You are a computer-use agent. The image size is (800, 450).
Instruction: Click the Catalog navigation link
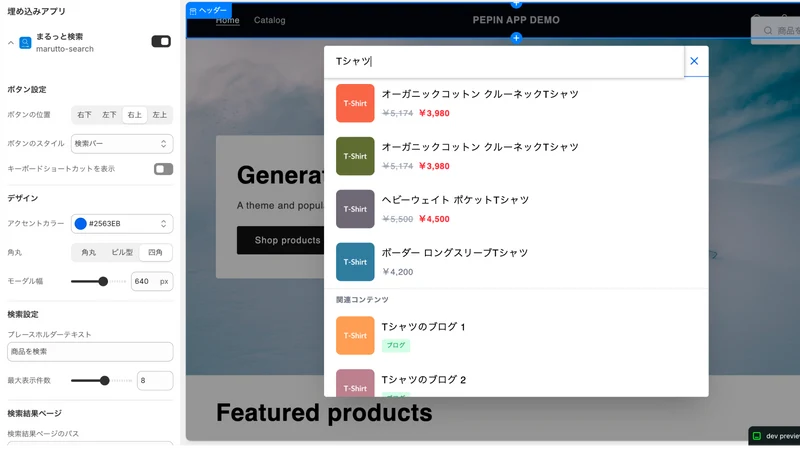(x=270, y=20)
